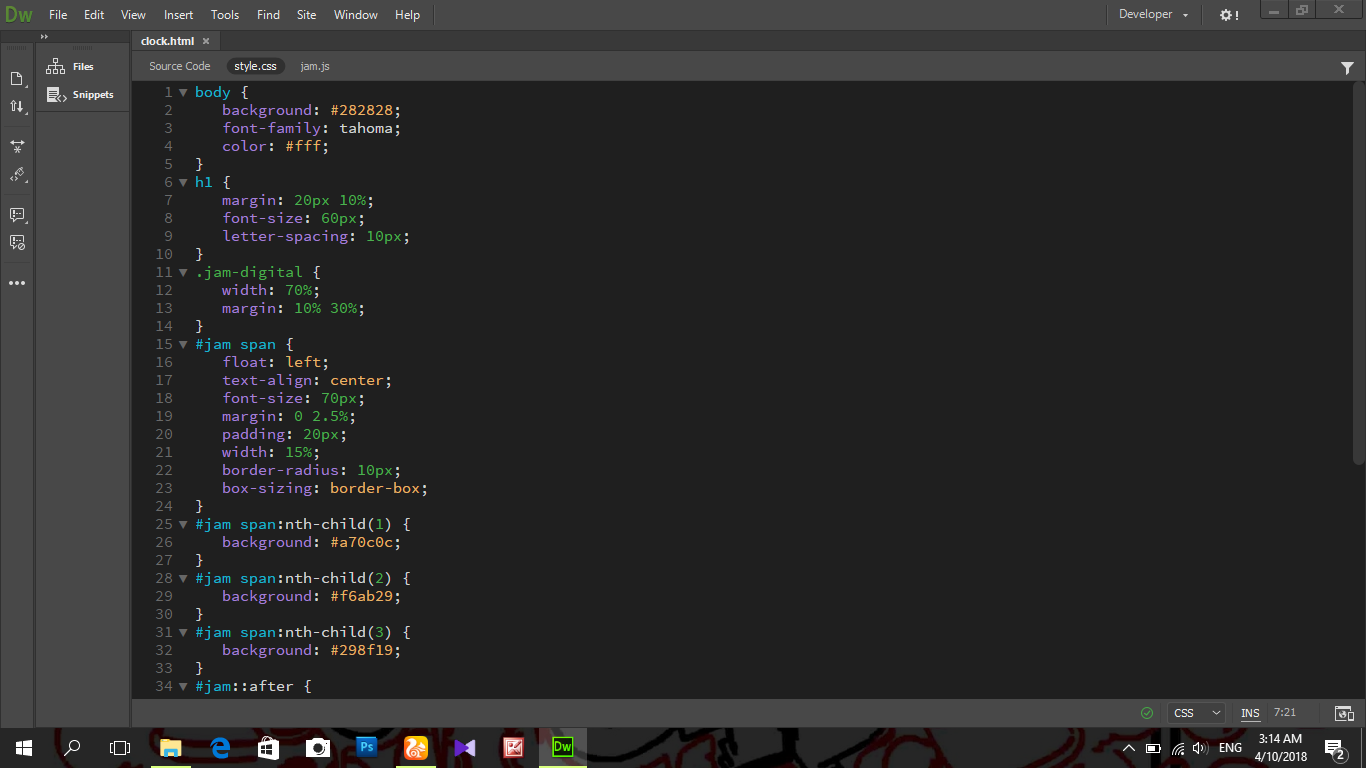This screenshot has height=768, width=1366.
Task: Open Dreamweaver preferences gear icon
Action: [1227, 15]
